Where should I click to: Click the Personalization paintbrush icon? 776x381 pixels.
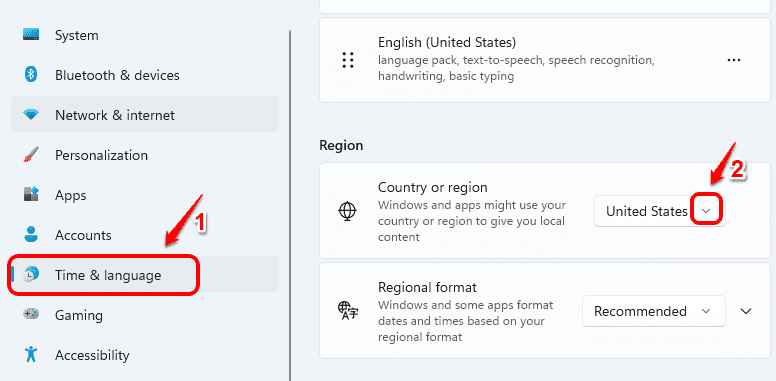(31, 155)
